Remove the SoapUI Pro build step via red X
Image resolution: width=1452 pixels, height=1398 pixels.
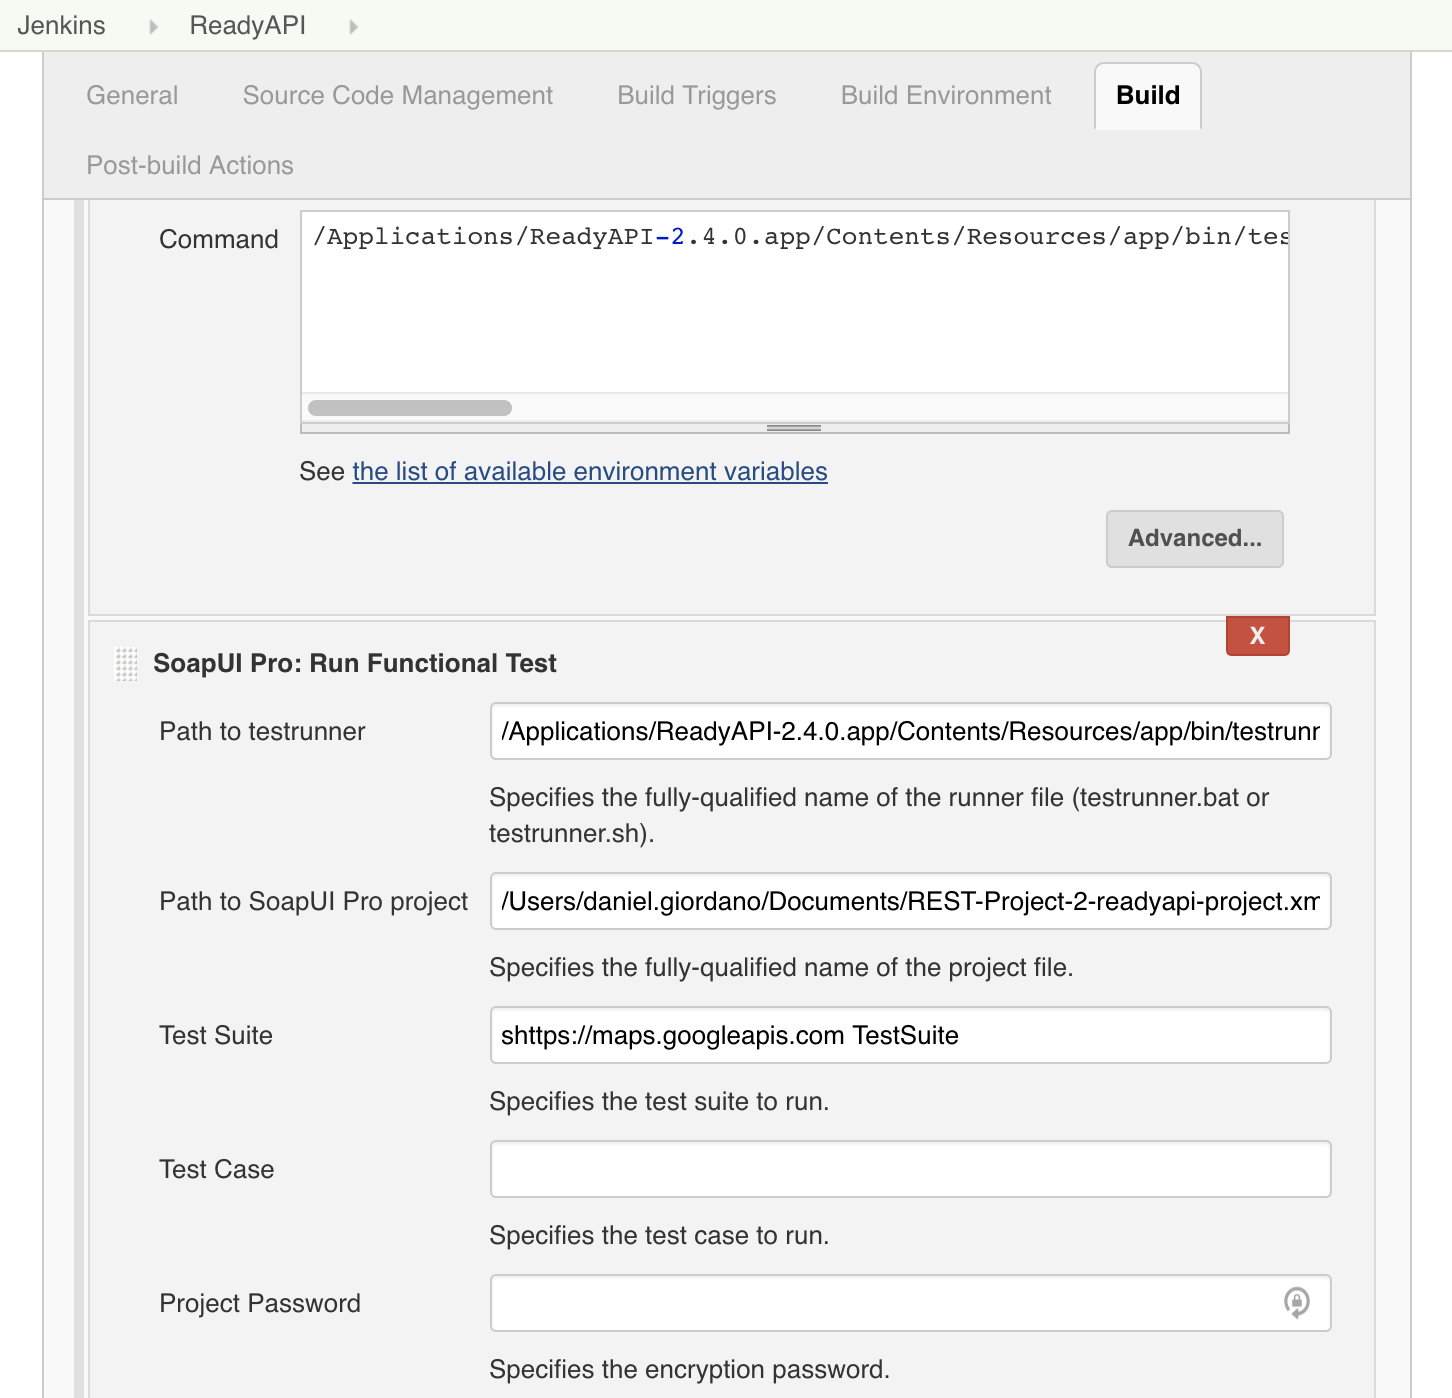pyautogui.click(x=1257, y=635)
